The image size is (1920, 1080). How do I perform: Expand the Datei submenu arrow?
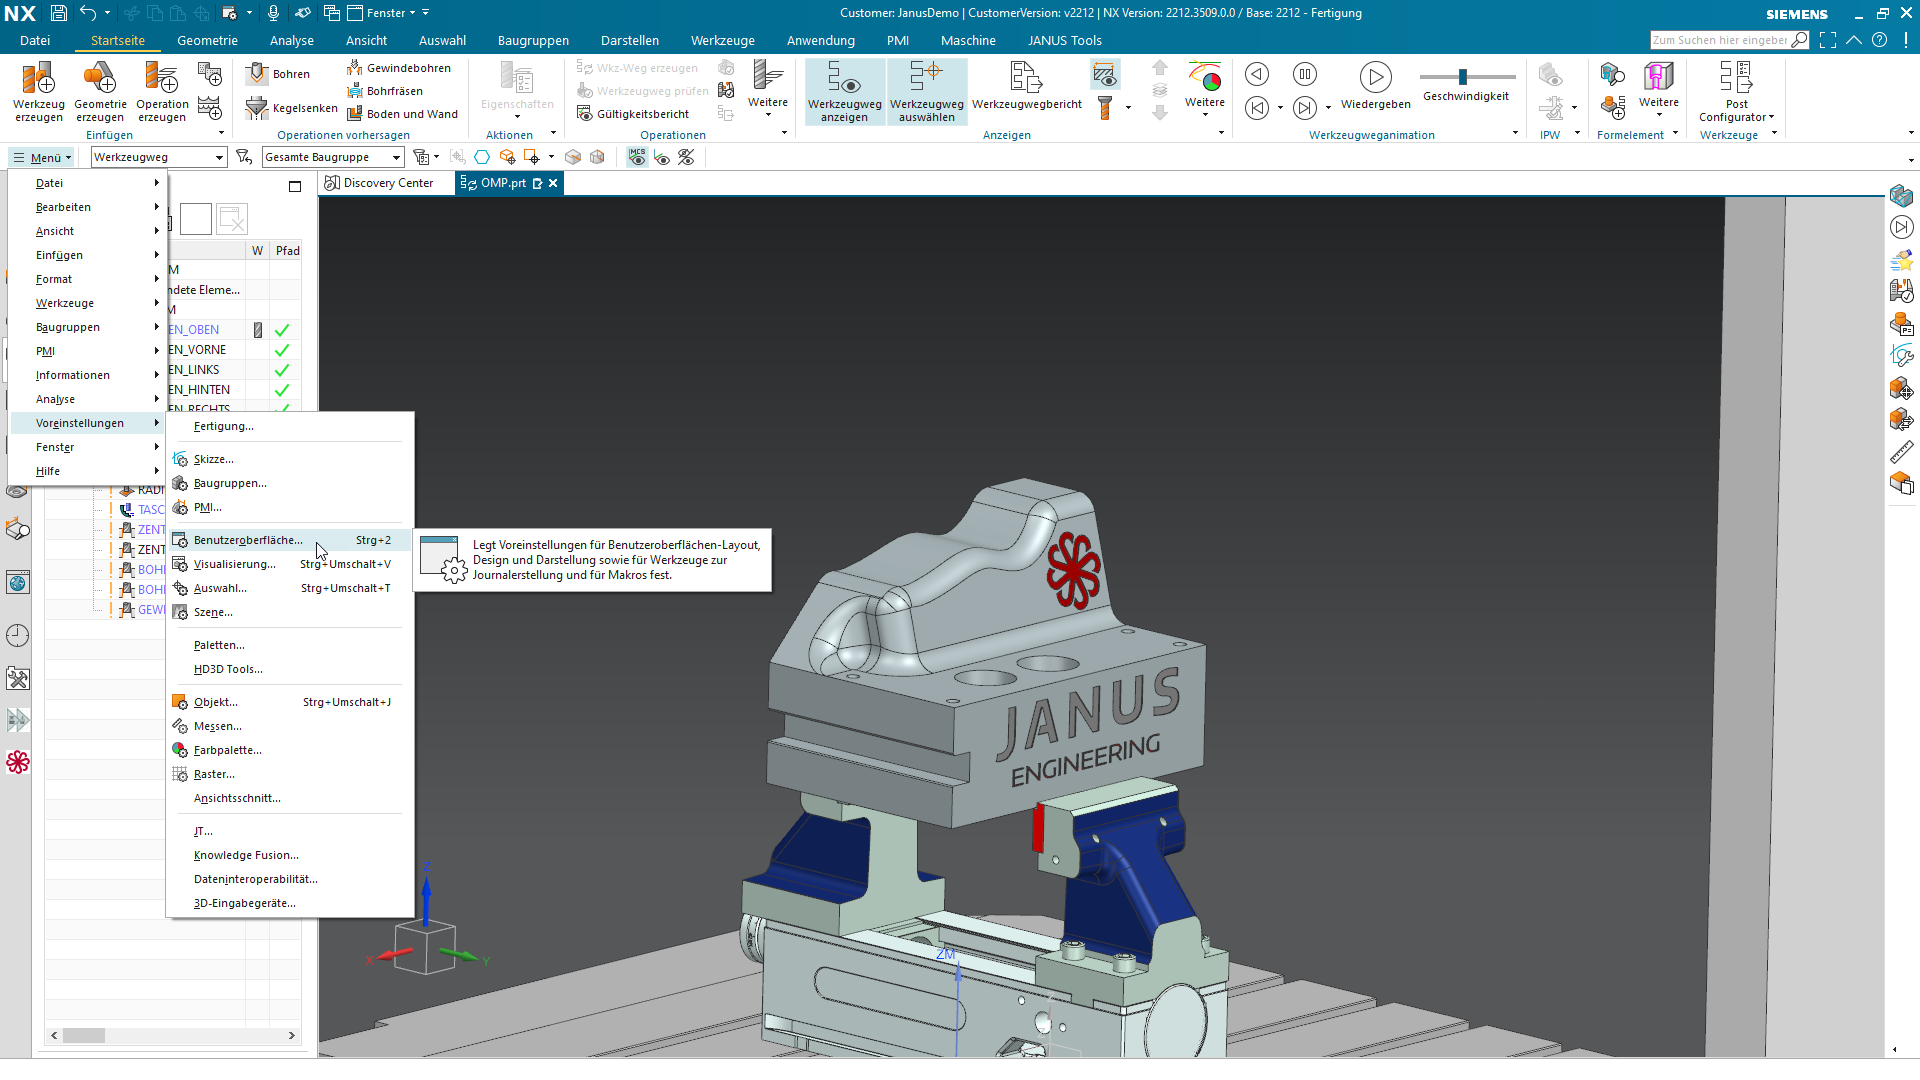[157, 183]
